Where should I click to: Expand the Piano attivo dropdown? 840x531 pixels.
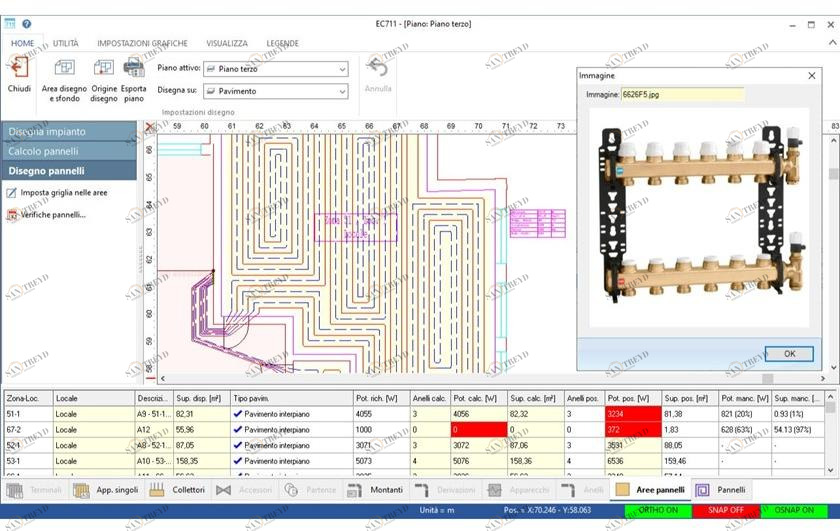(x=275, y=69)
